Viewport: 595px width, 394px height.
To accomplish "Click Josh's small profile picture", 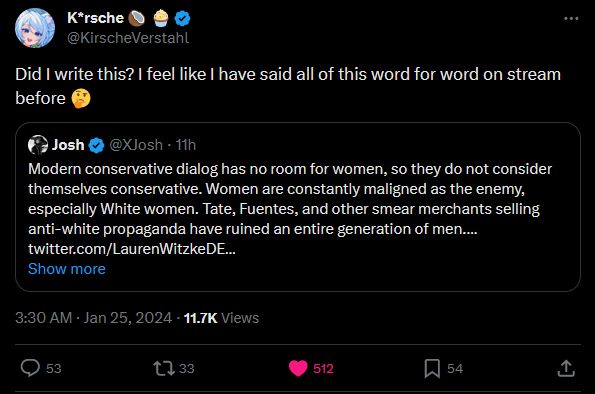I will click(x=38, y=145).
